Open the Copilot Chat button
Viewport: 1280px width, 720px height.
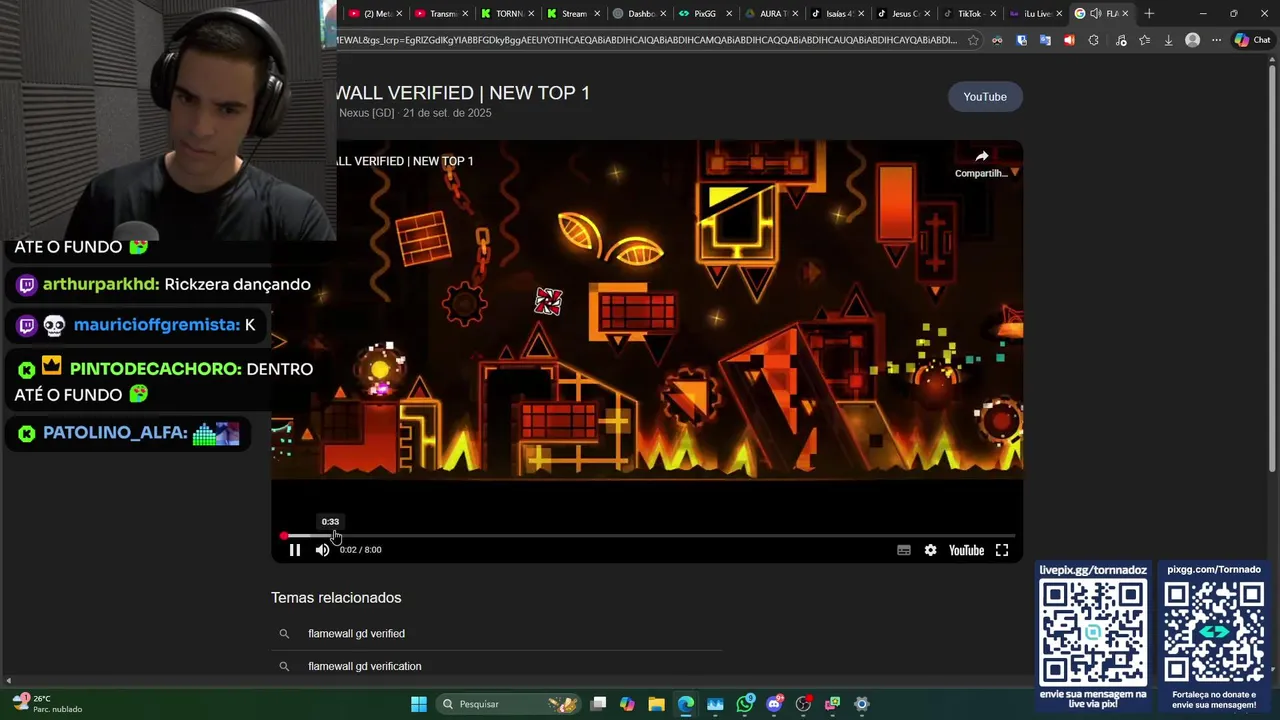pyautogui.click(x=1252, y=40)
